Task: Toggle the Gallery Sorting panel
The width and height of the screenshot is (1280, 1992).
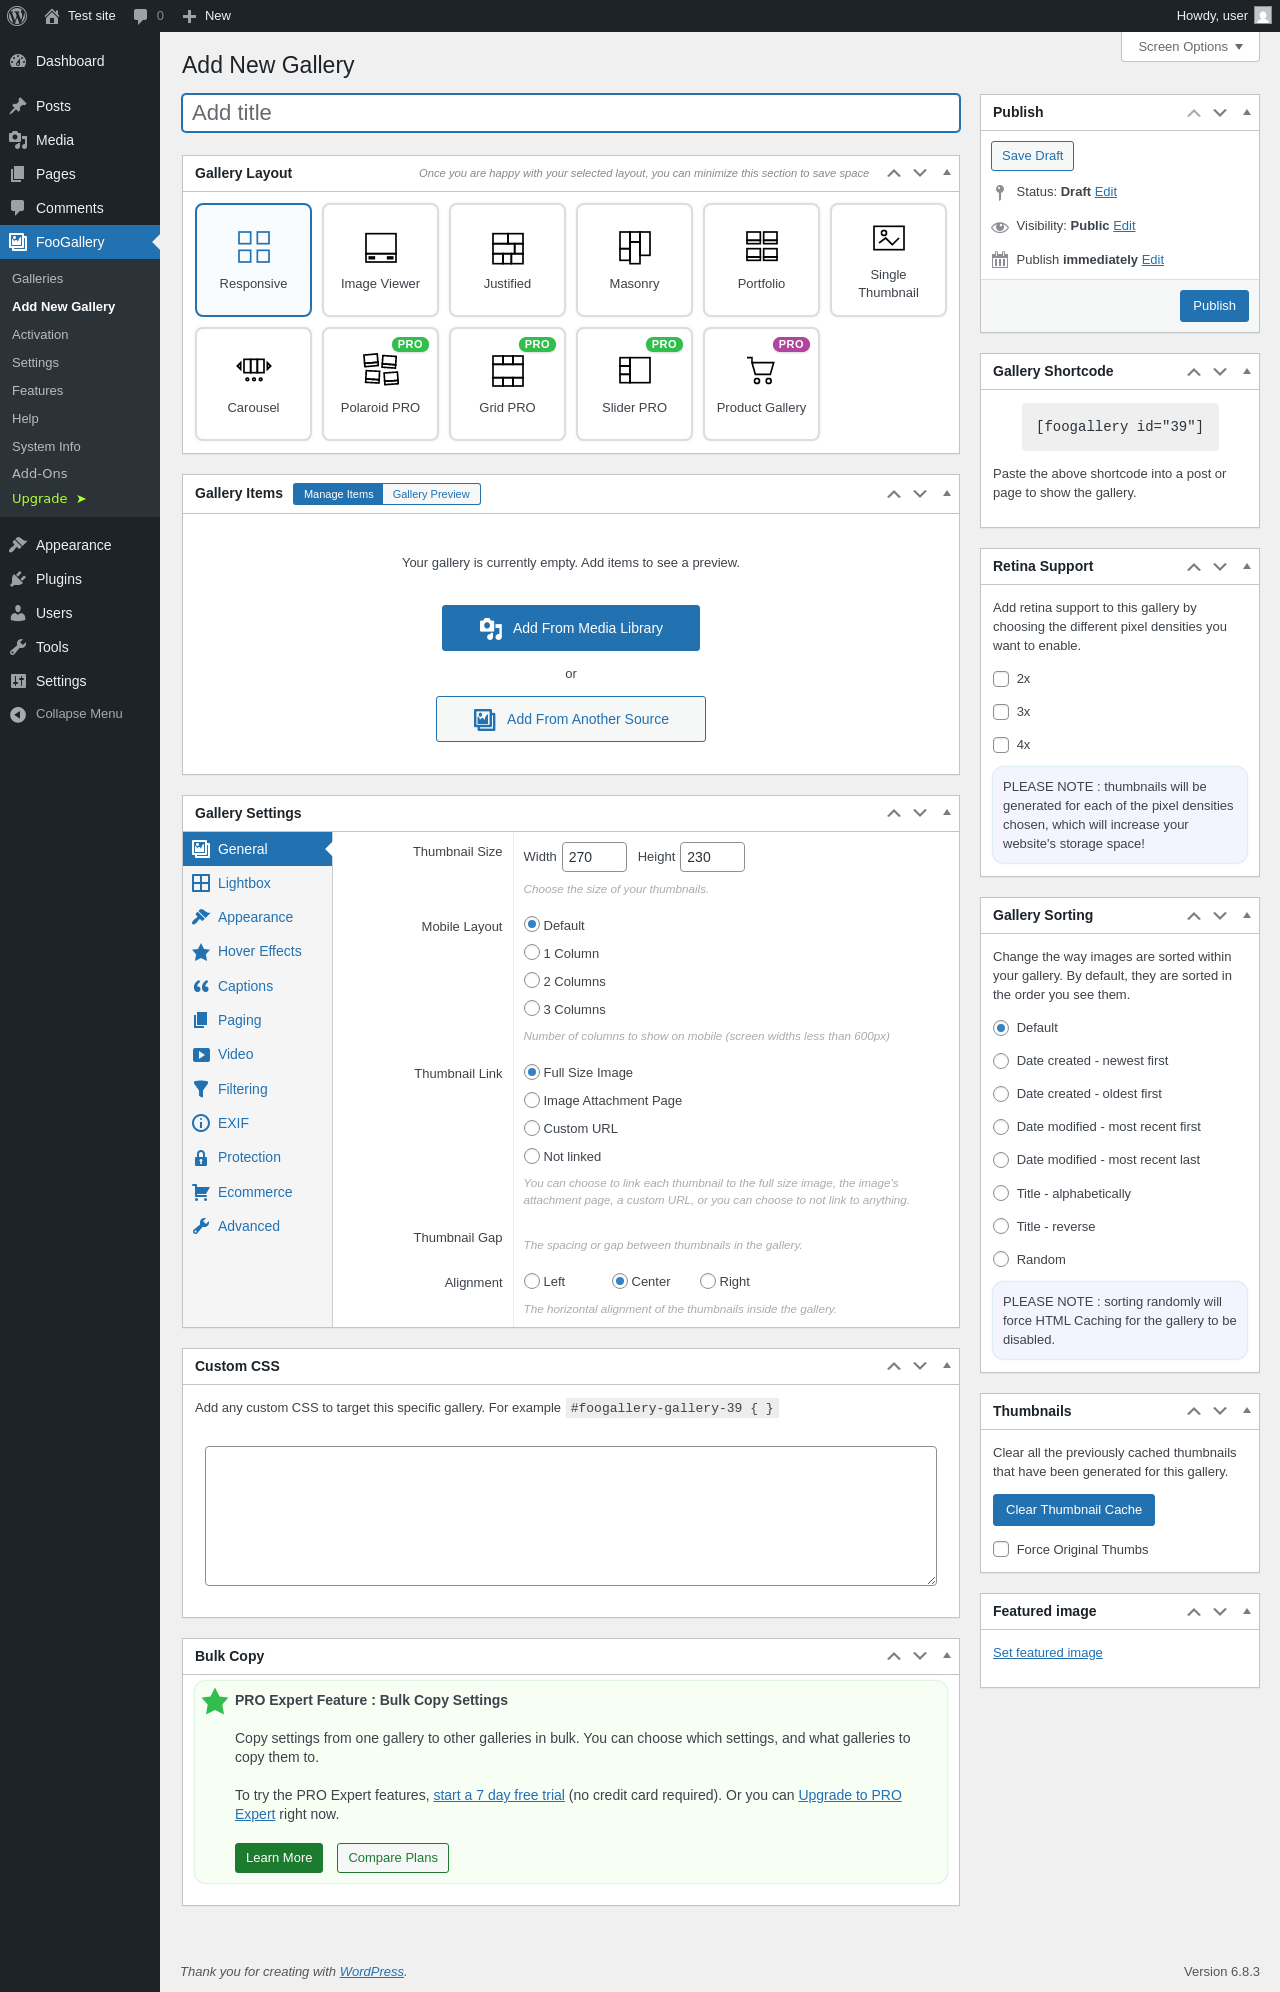Action: (1247, 916)
